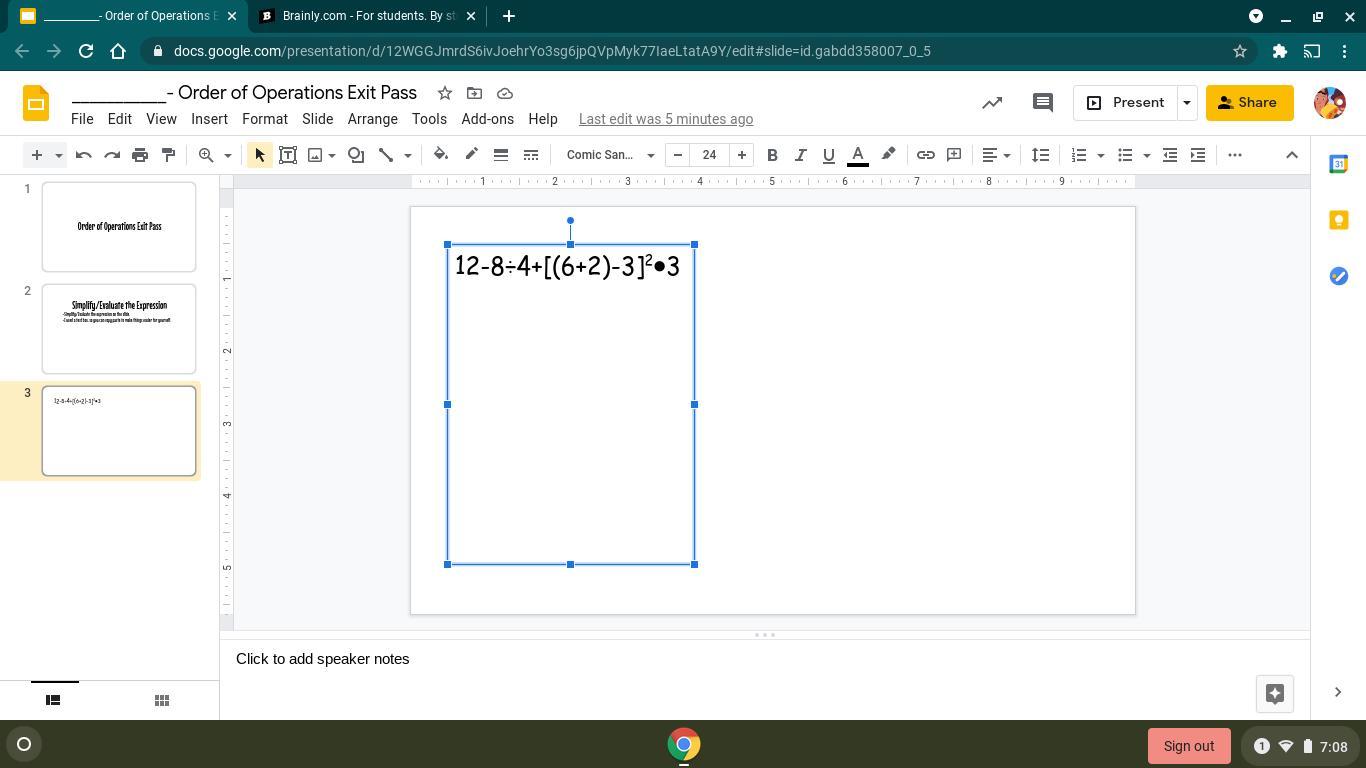The image size is (1366, 768).
Task: Select the Paint format roller icon
Action: coord(168,155)
